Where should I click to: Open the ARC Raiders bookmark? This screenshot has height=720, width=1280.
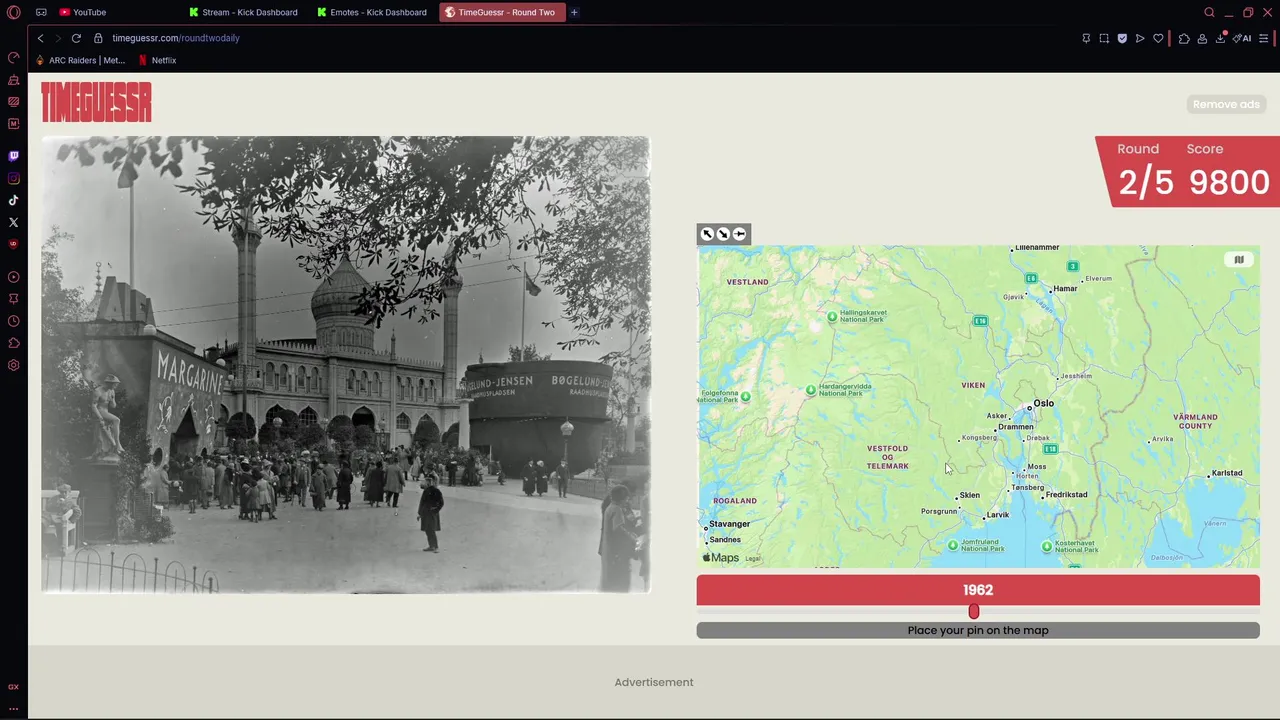tap(80, 60)
